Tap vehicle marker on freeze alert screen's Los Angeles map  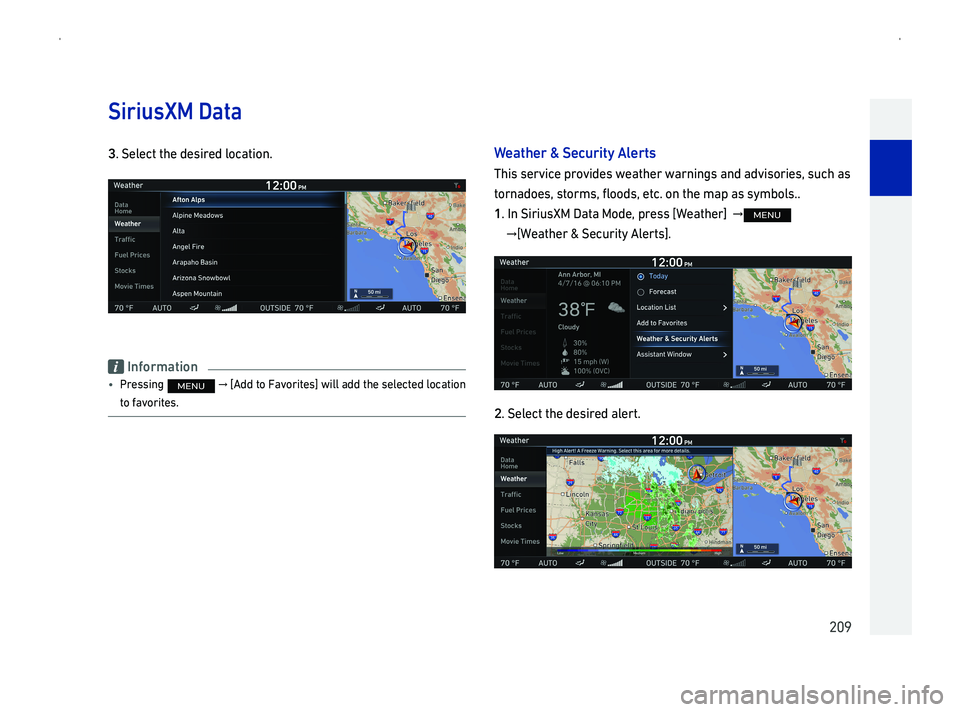tap(793, 501)
